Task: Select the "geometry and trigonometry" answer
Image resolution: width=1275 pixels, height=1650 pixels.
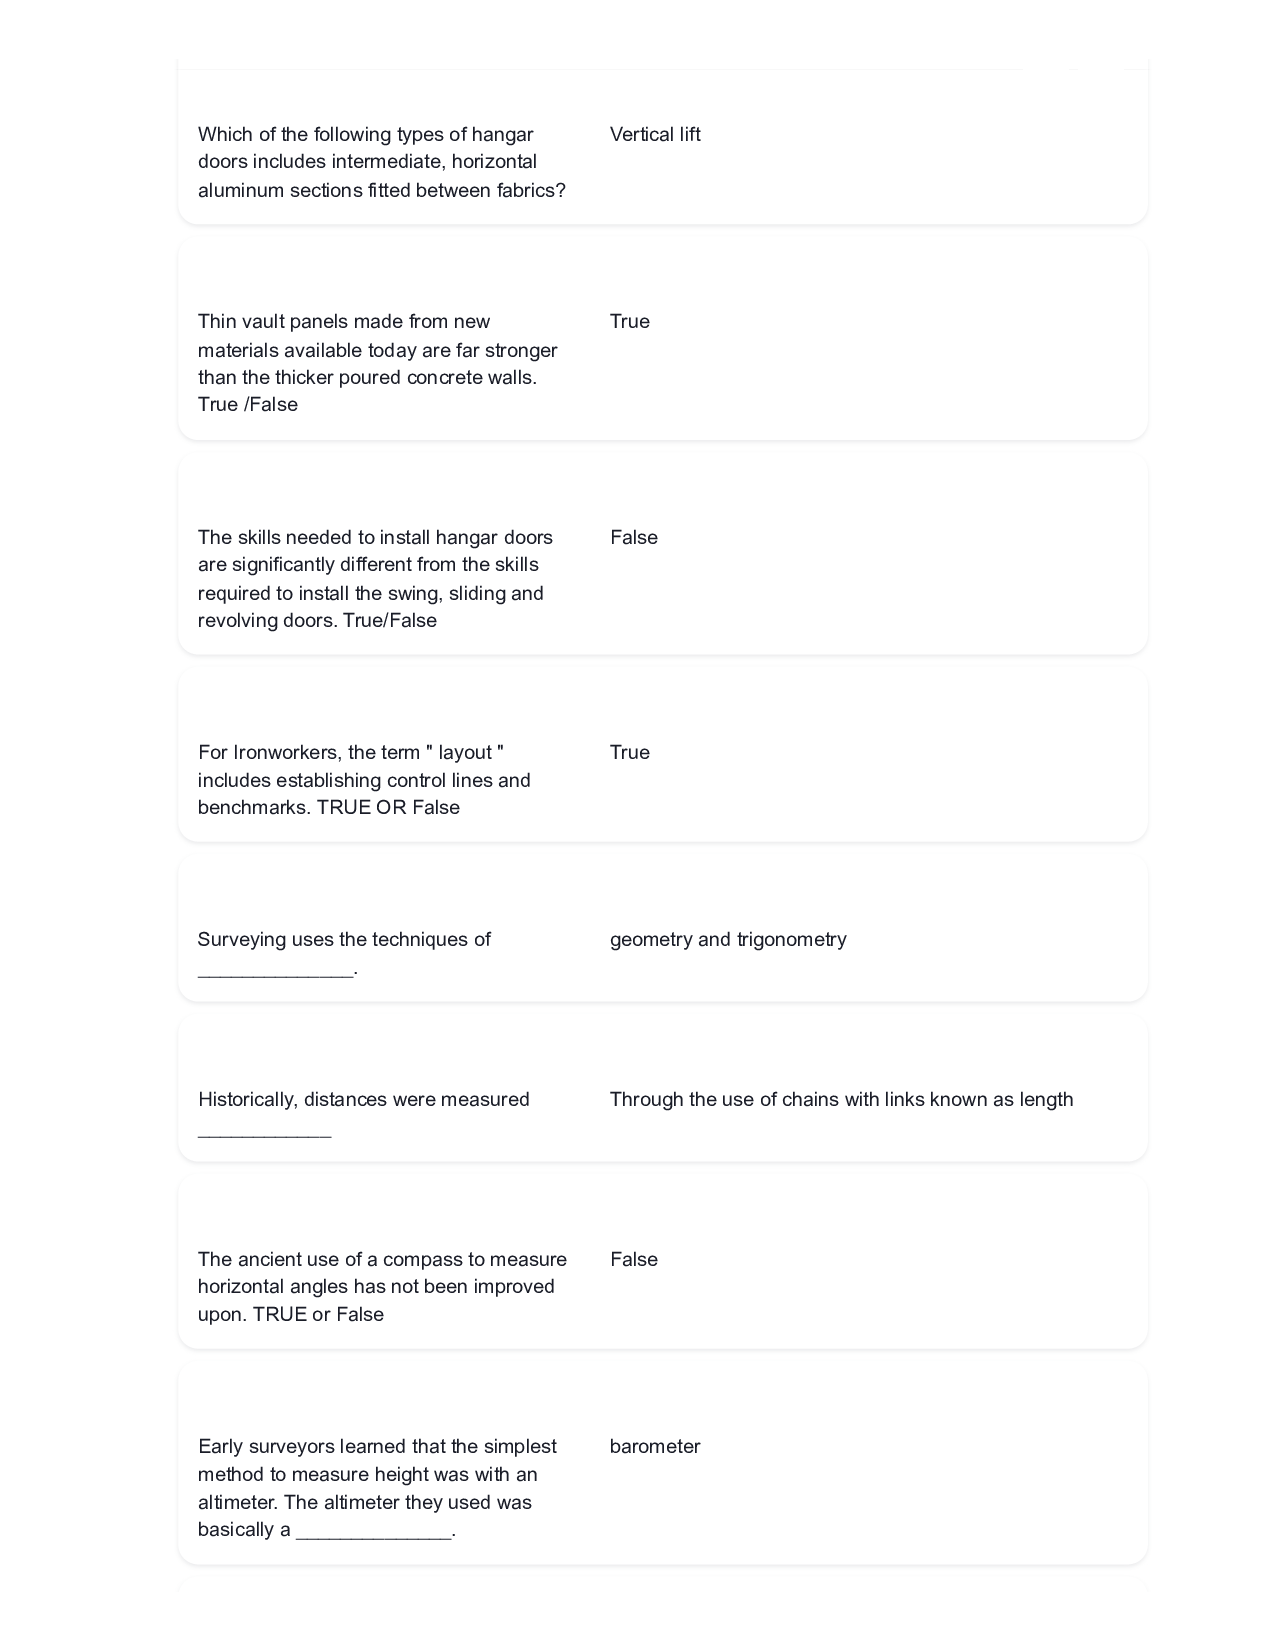Action: 728,939
